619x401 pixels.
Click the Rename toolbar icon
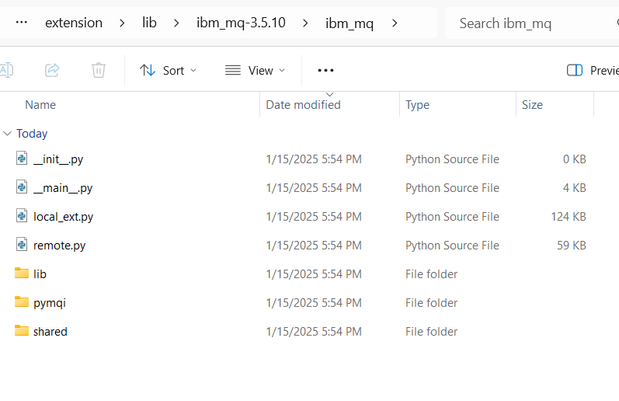(7, 70)
